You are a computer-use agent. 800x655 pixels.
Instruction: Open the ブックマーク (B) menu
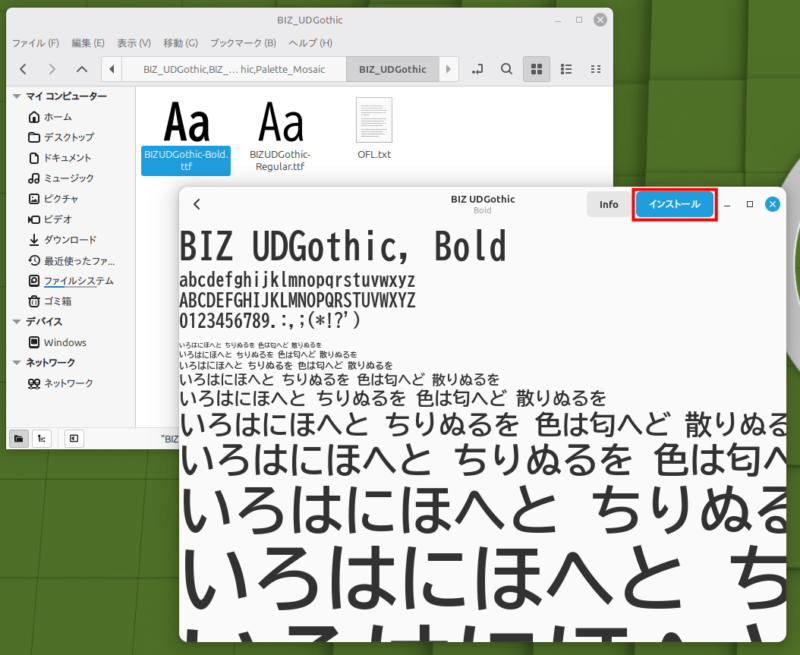tap(242, 43)
